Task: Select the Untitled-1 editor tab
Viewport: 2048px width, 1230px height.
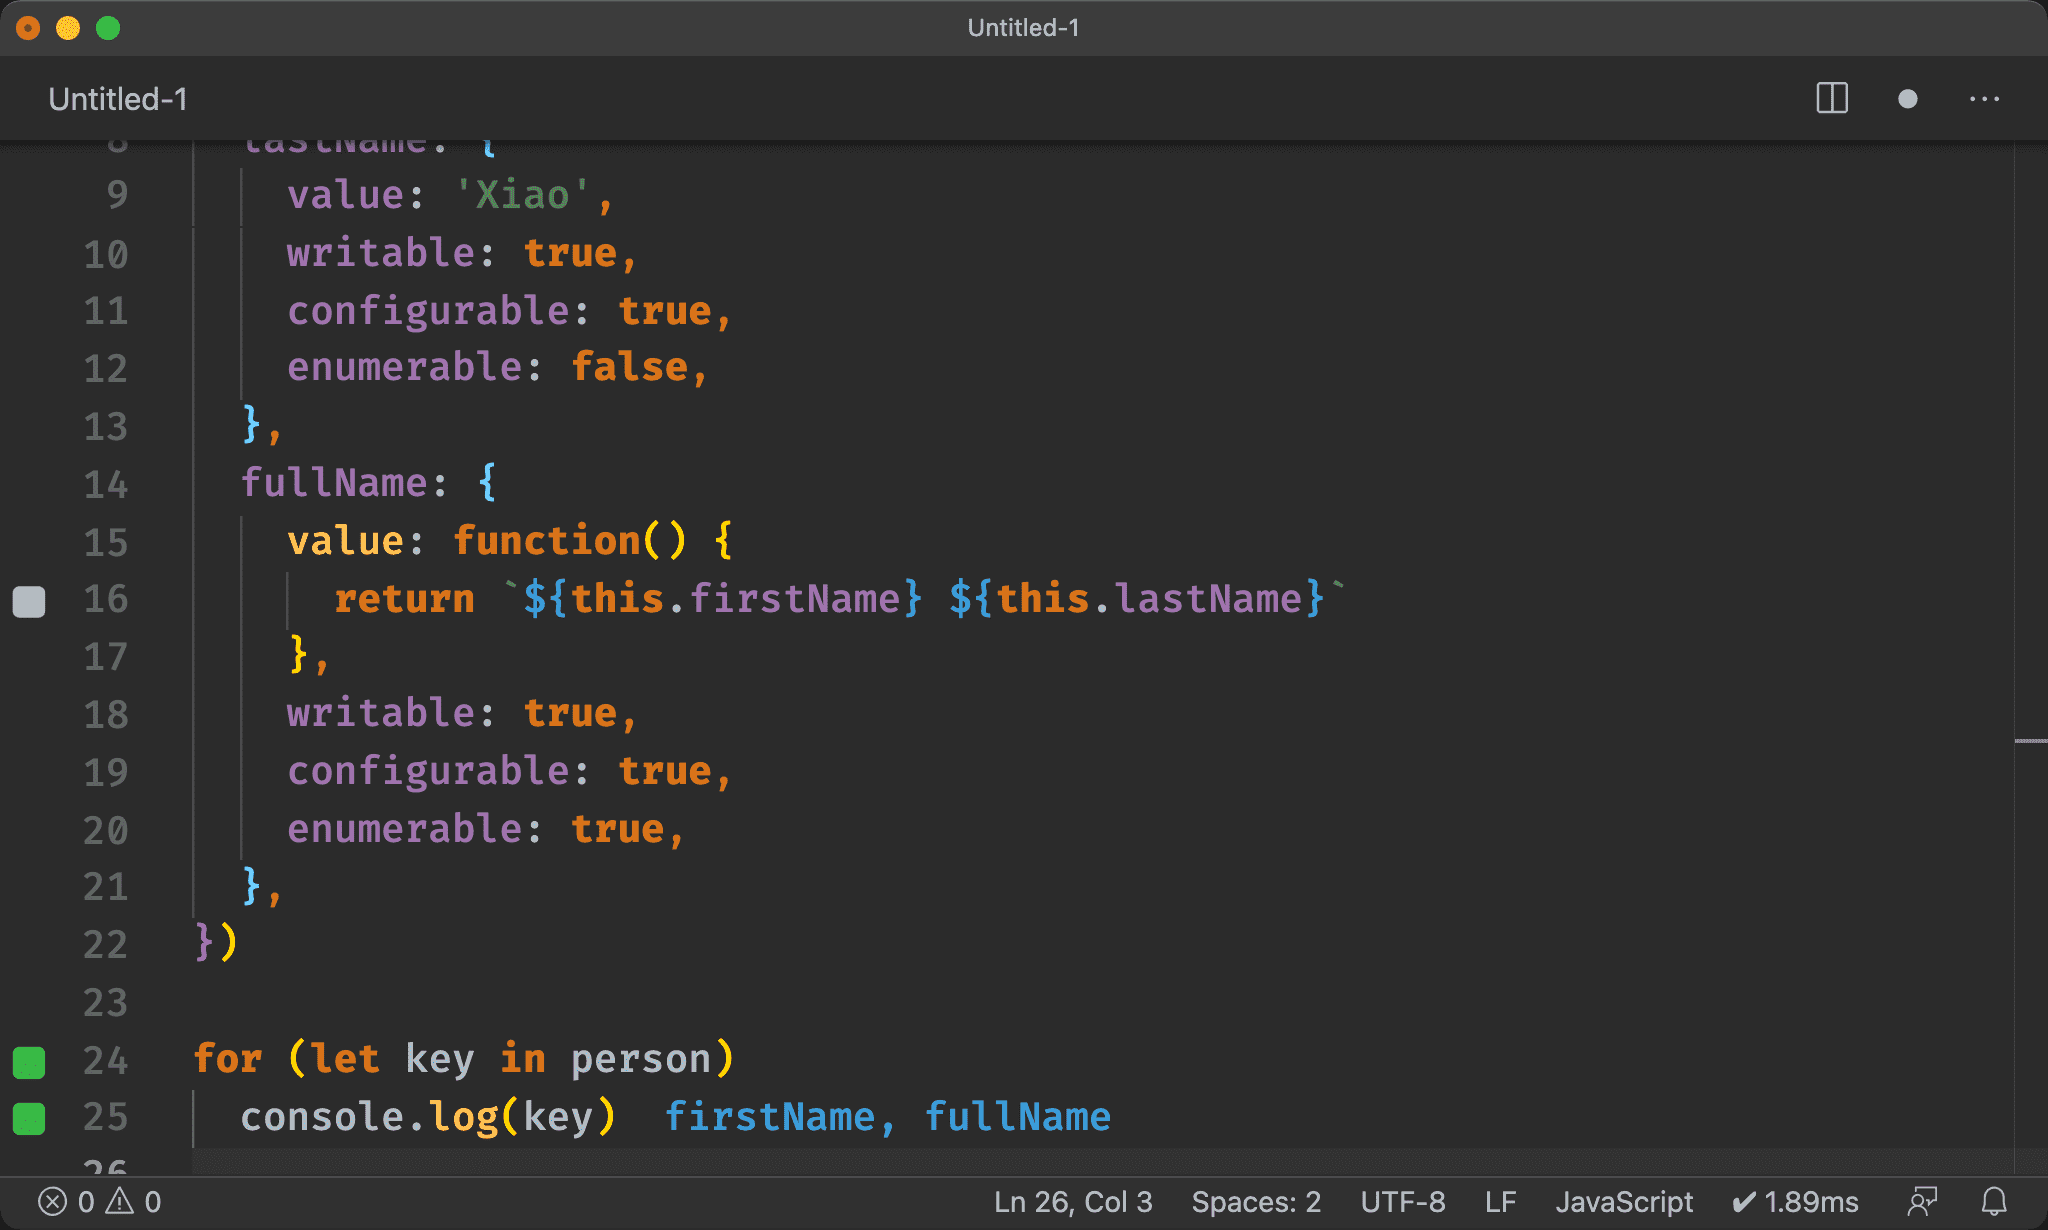Action: (118, 99)
